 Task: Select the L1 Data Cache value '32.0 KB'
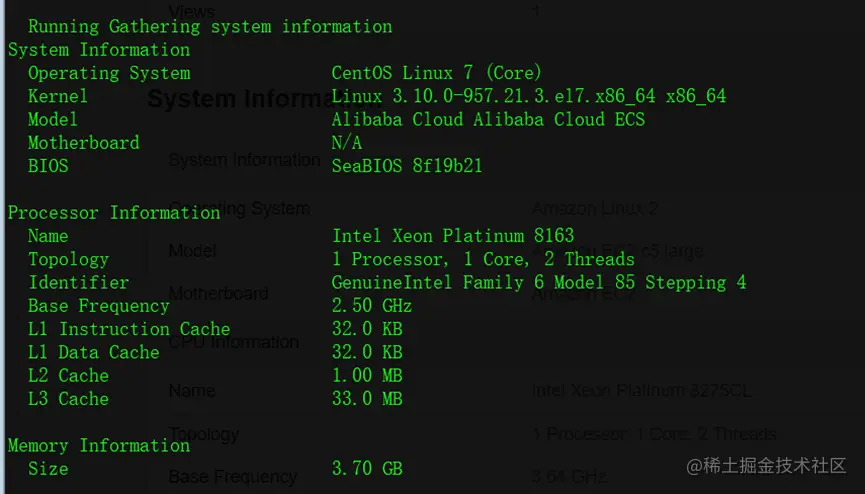(x=367, y=352)
